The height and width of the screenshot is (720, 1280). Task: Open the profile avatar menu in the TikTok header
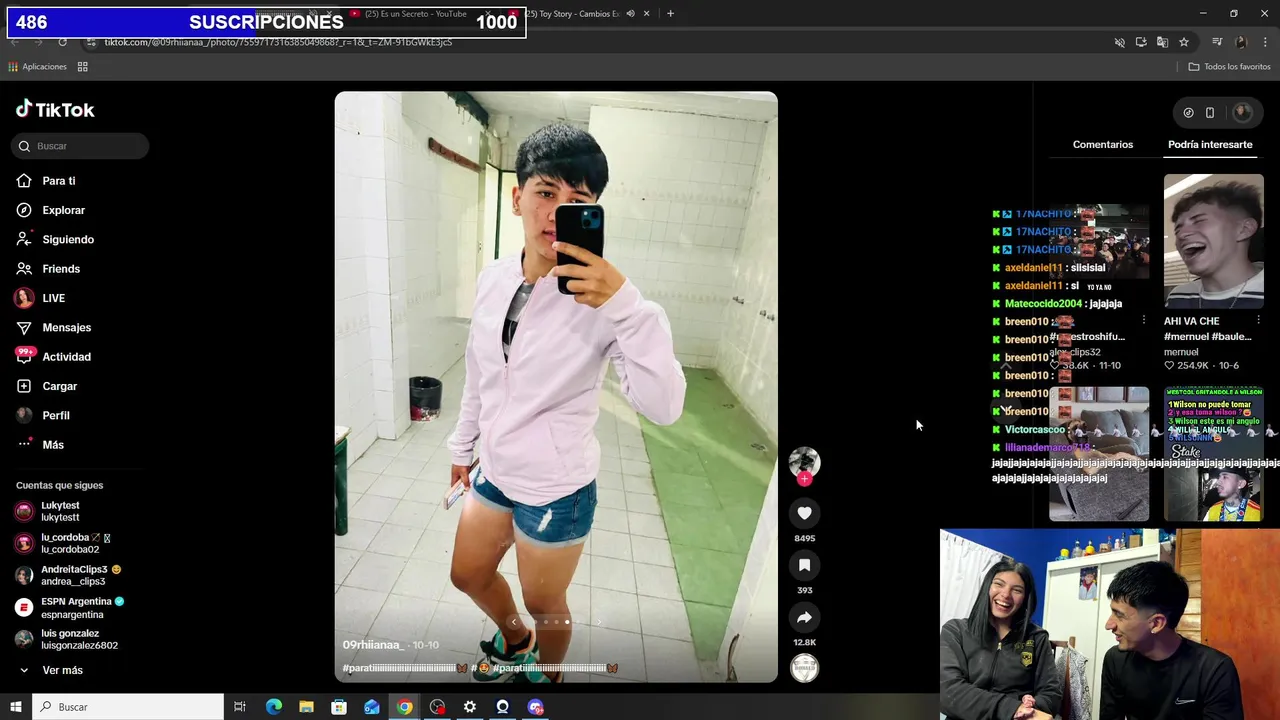(1243, 113)
